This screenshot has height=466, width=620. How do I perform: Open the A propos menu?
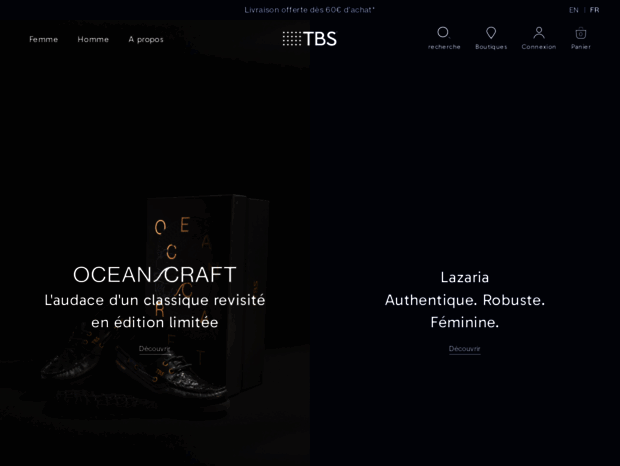(x=146, y=40)
